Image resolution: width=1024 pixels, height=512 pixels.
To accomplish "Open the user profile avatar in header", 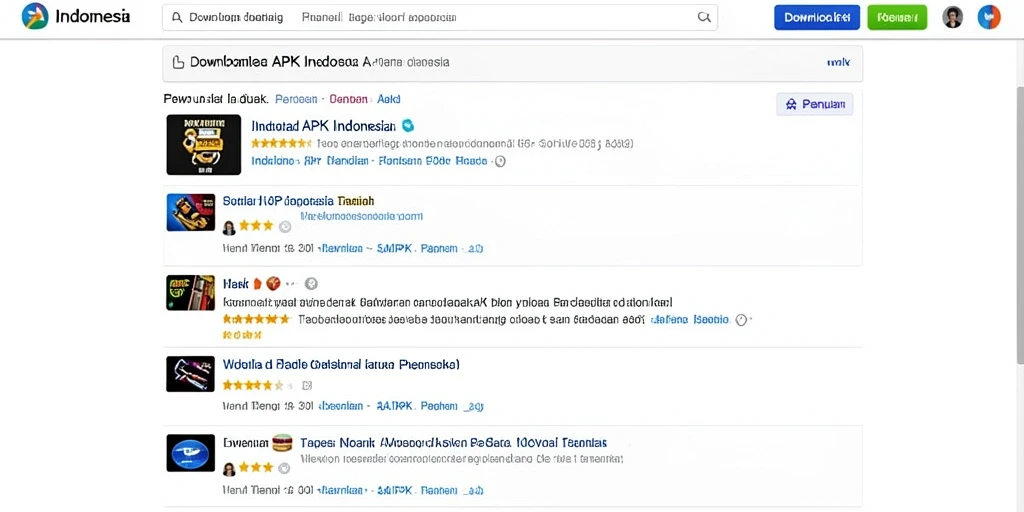I will [x=953, y=17].
